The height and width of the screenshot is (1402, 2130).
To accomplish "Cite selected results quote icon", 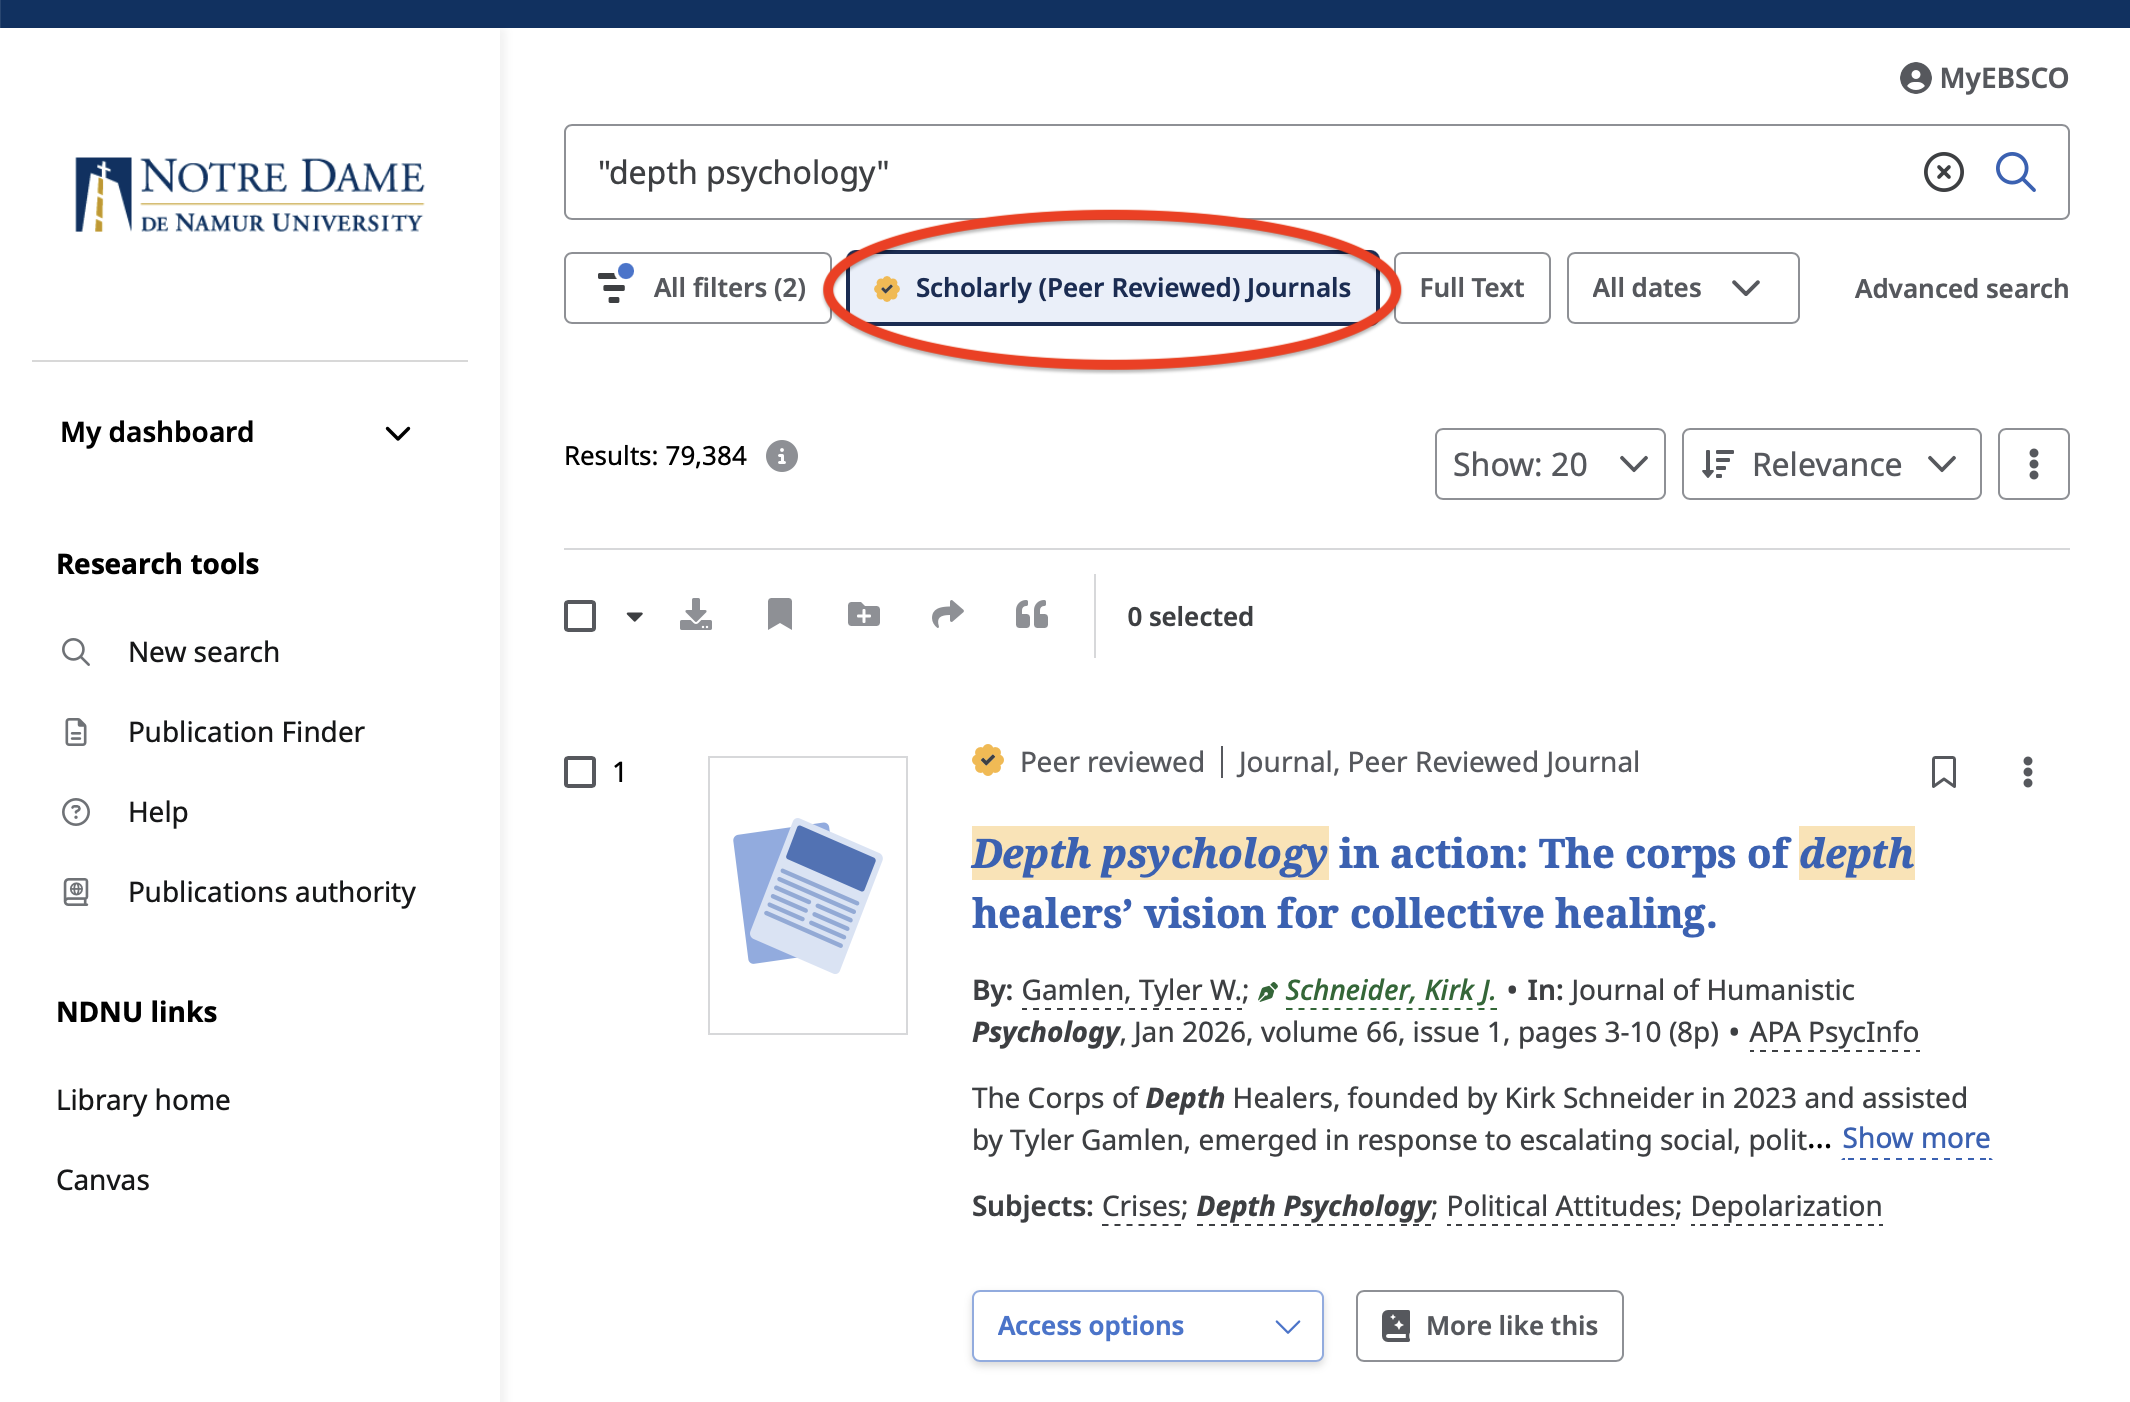I will (1032, 615).
